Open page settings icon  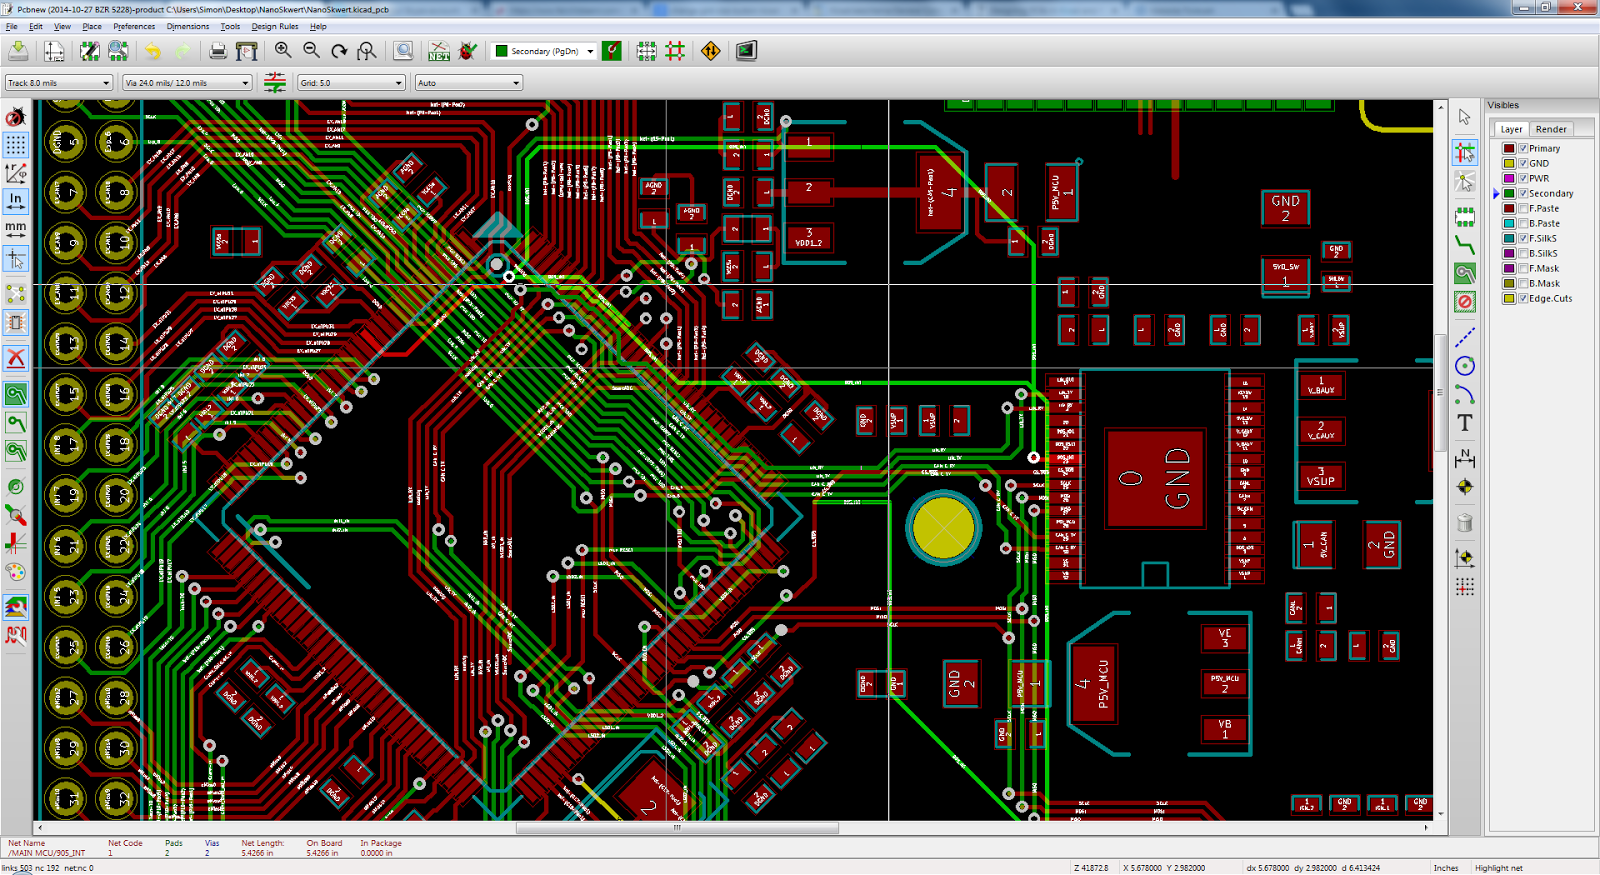54,51
